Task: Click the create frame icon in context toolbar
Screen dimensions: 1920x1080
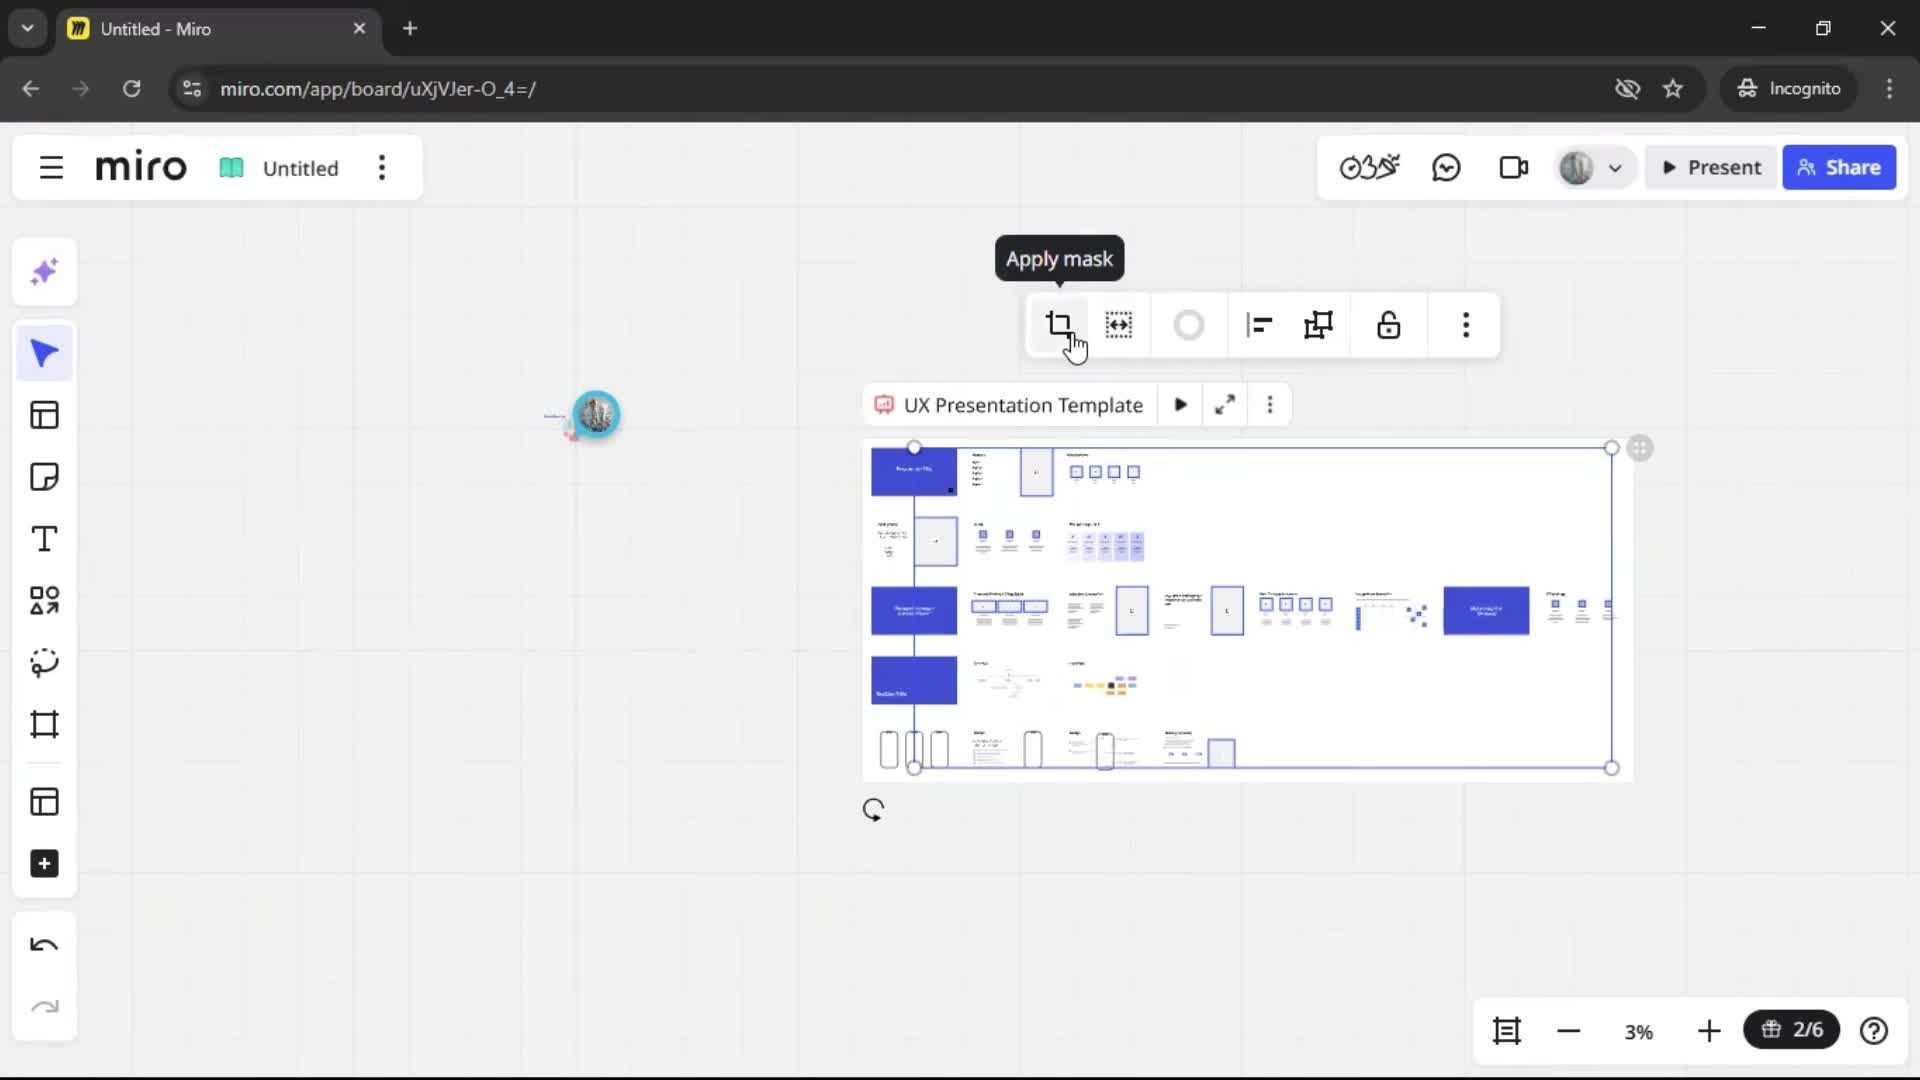Action: click(x=1318, y=325)
